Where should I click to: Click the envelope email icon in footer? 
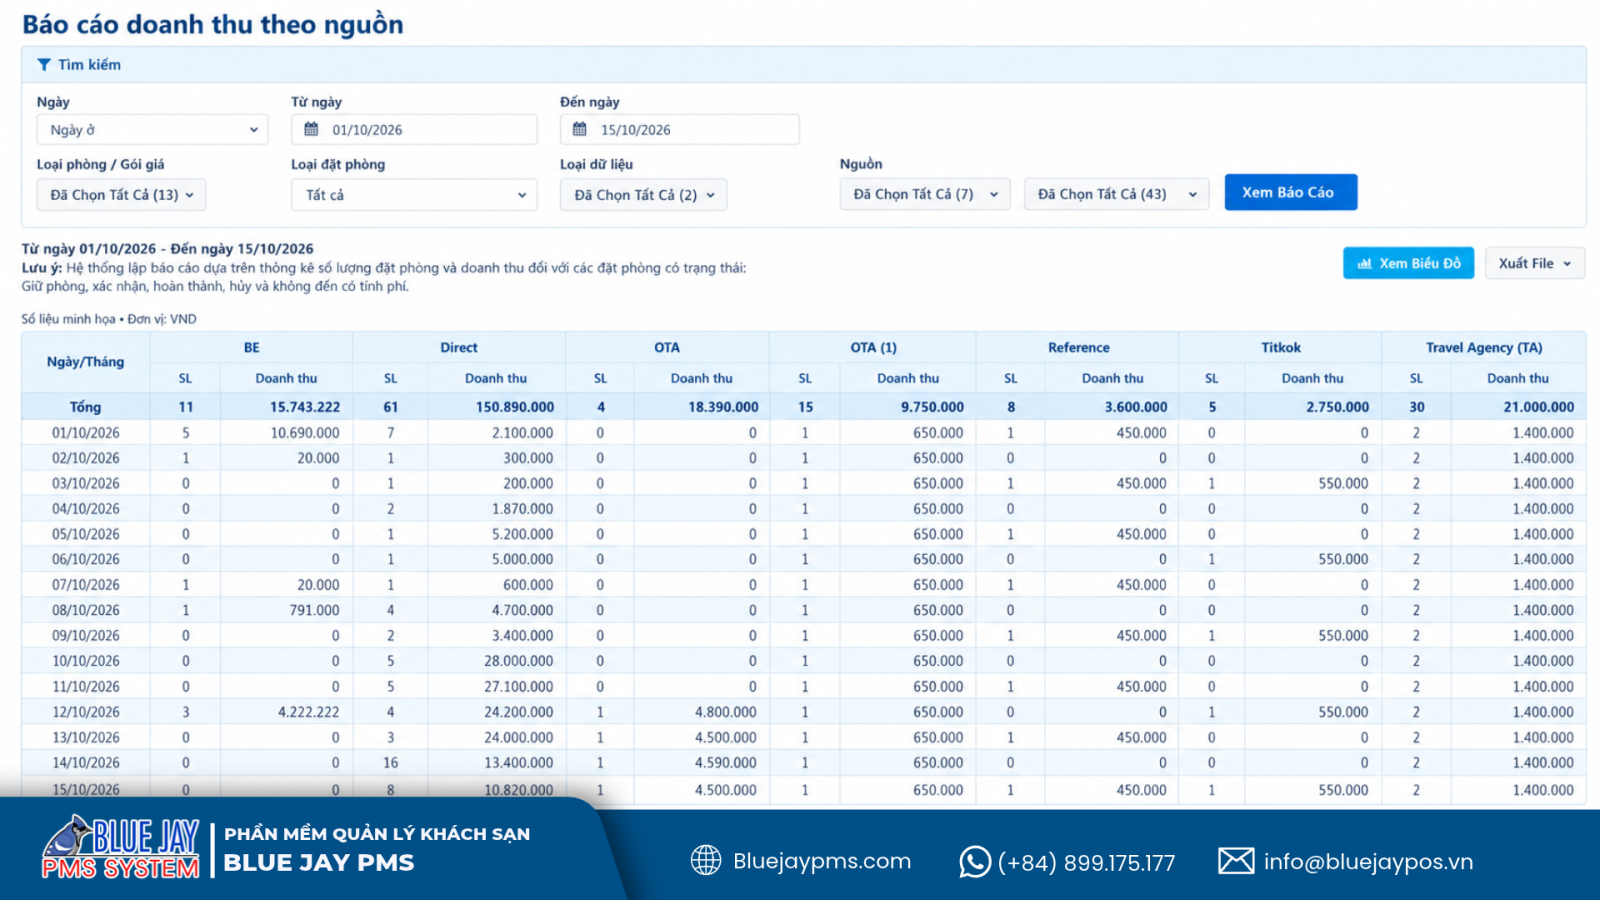point(1236,860)
